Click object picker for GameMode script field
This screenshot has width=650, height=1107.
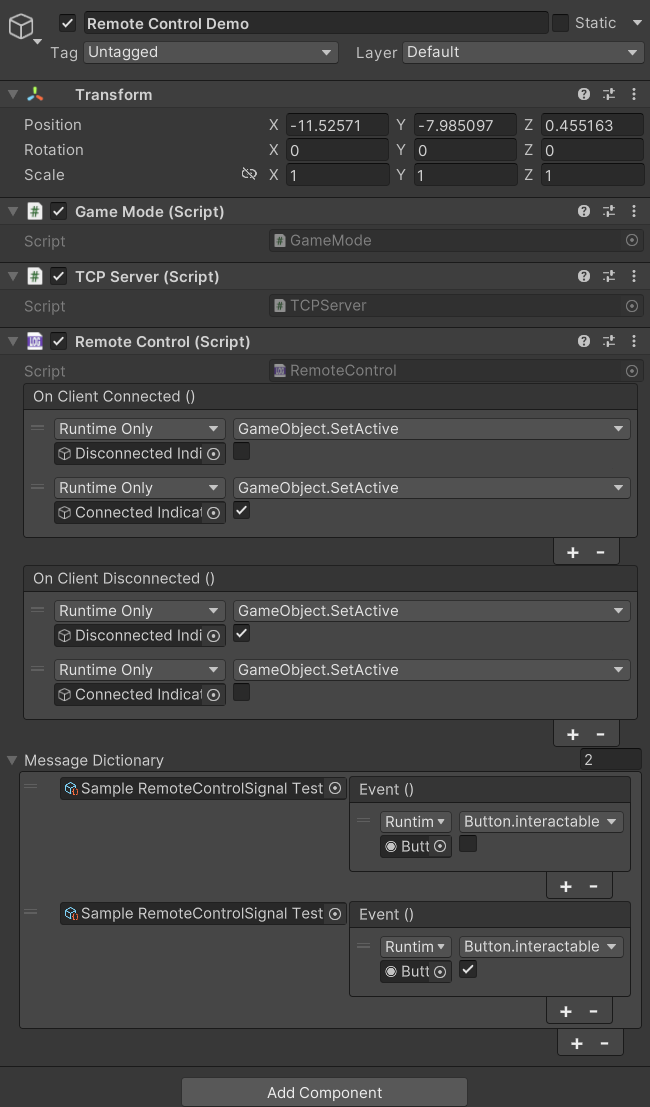pos(632,241)
